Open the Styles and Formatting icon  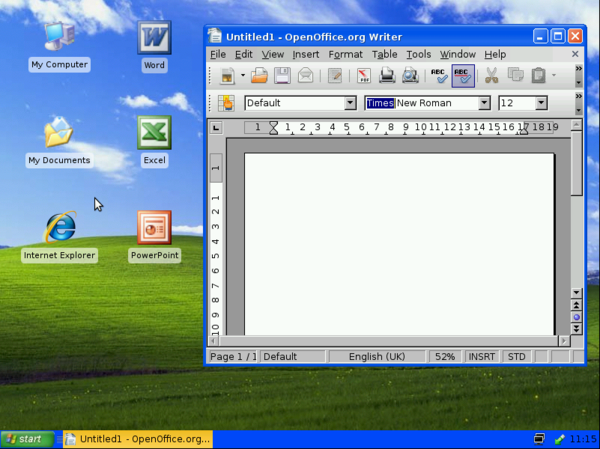(x=226, y=103)
